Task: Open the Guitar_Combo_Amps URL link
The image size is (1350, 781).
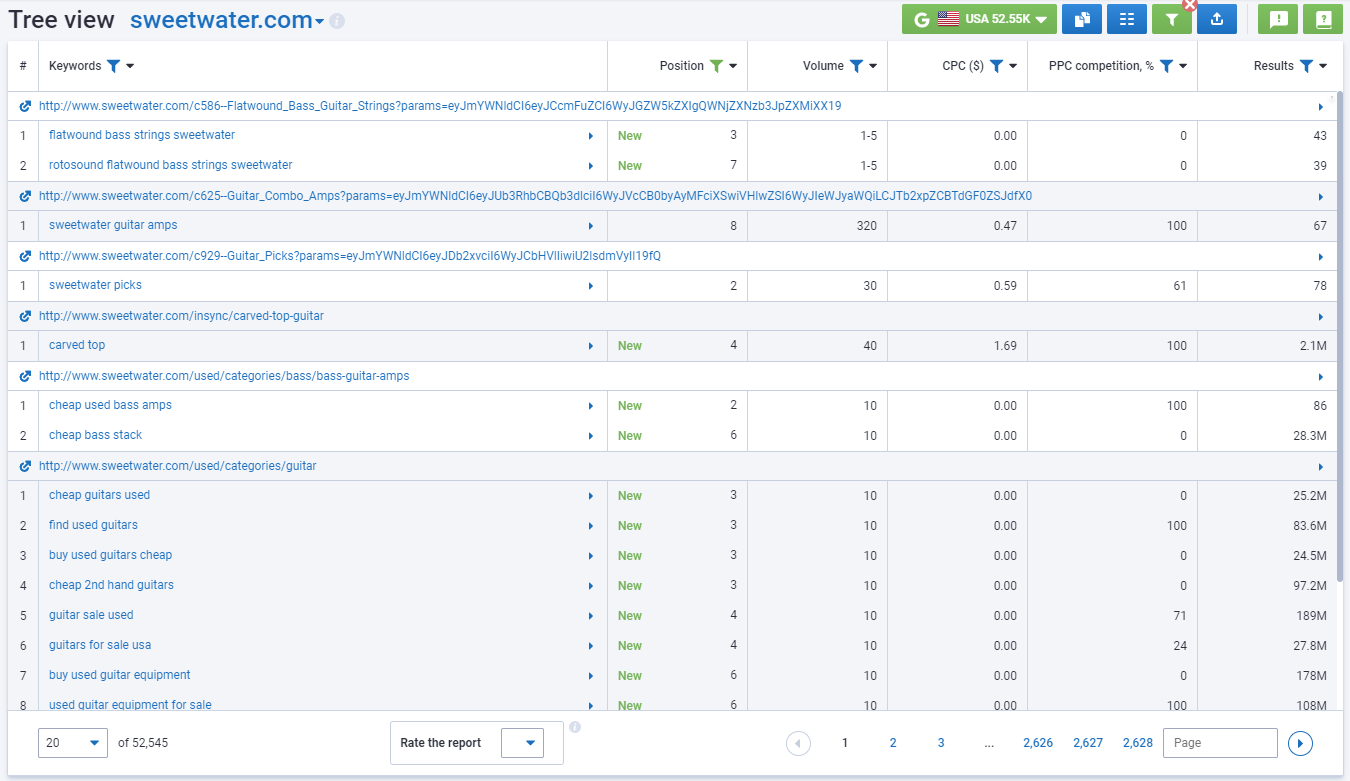Action: click(535, 196)
